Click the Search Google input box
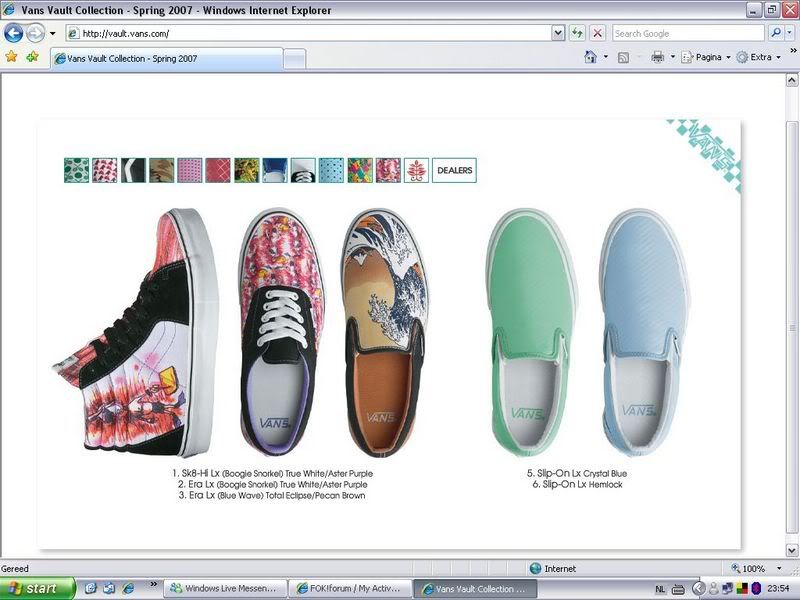The width and height of the screenshot is (800, 600). coord(688,34)
